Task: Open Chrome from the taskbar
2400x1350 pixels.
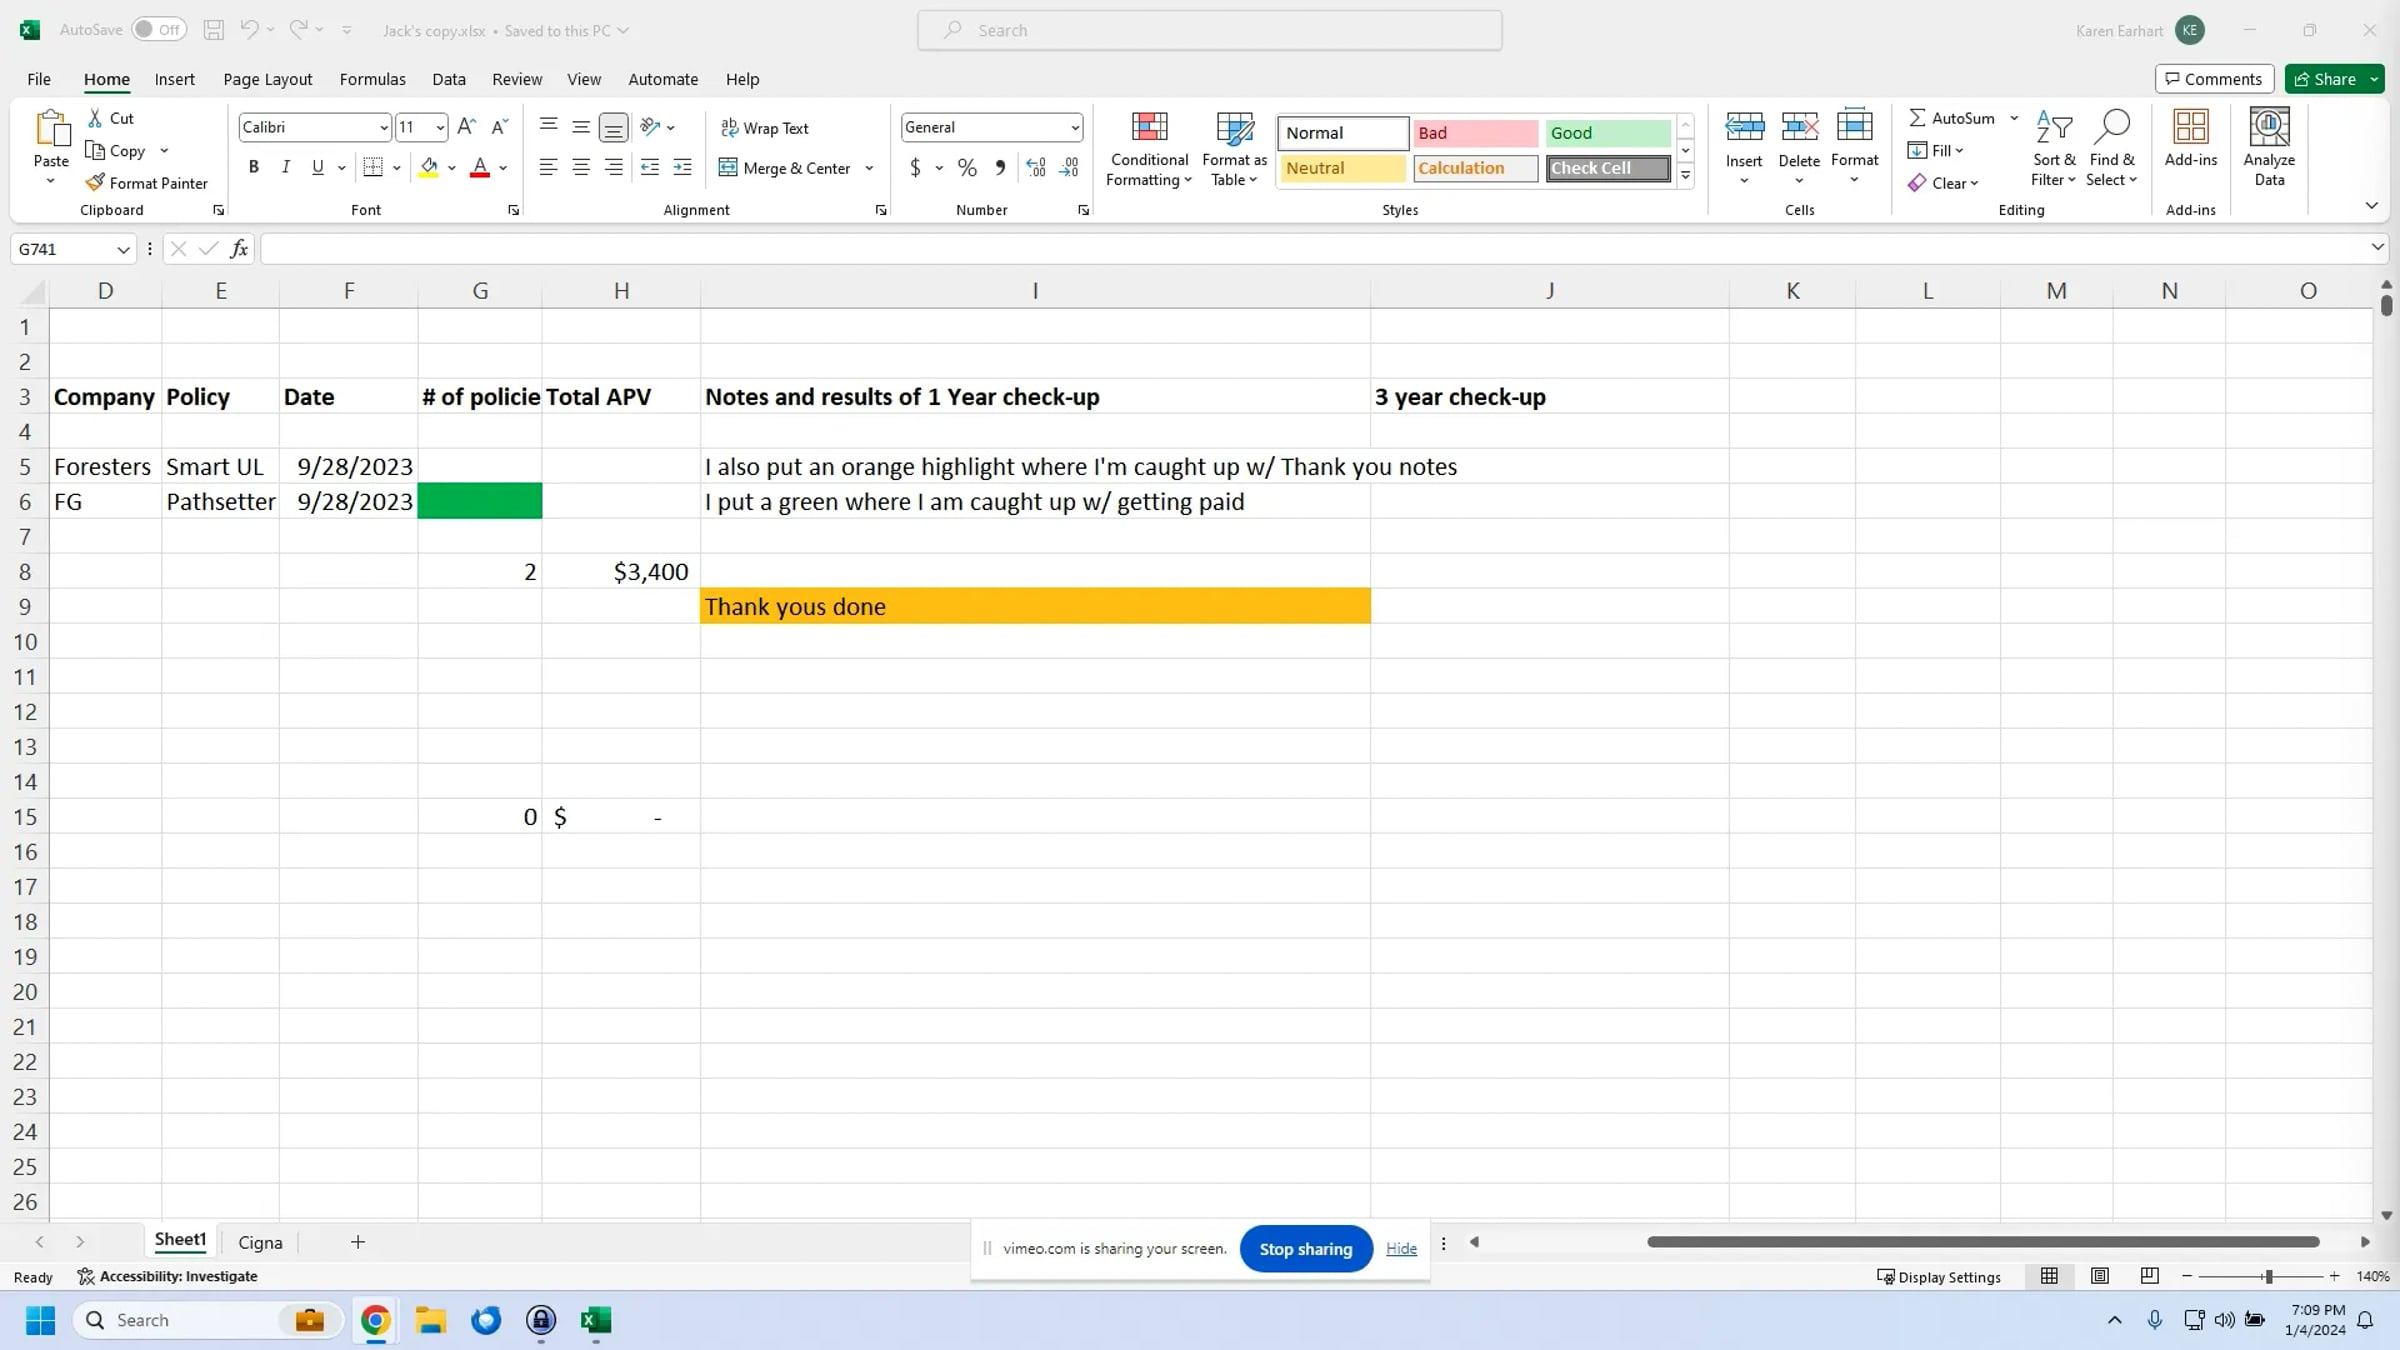Action: coord(376,1320)
